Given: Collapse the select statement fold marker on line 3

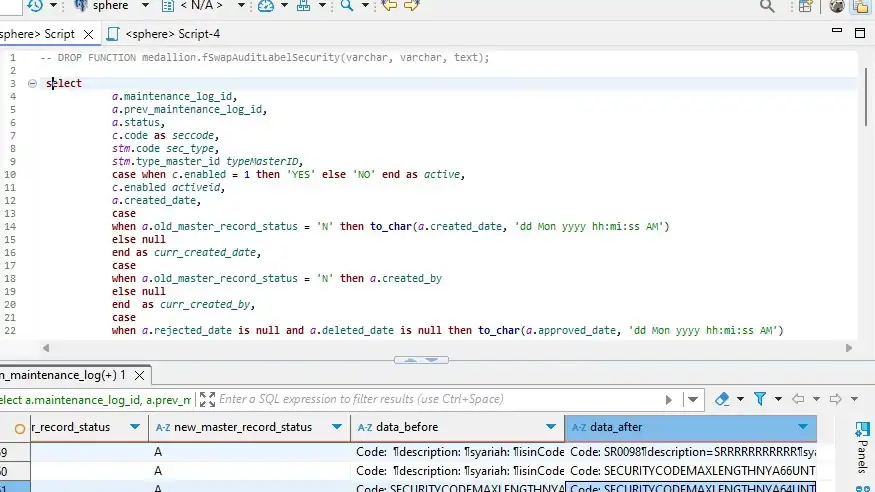Looking at the screenshot, I should click(x=32, y=84).
